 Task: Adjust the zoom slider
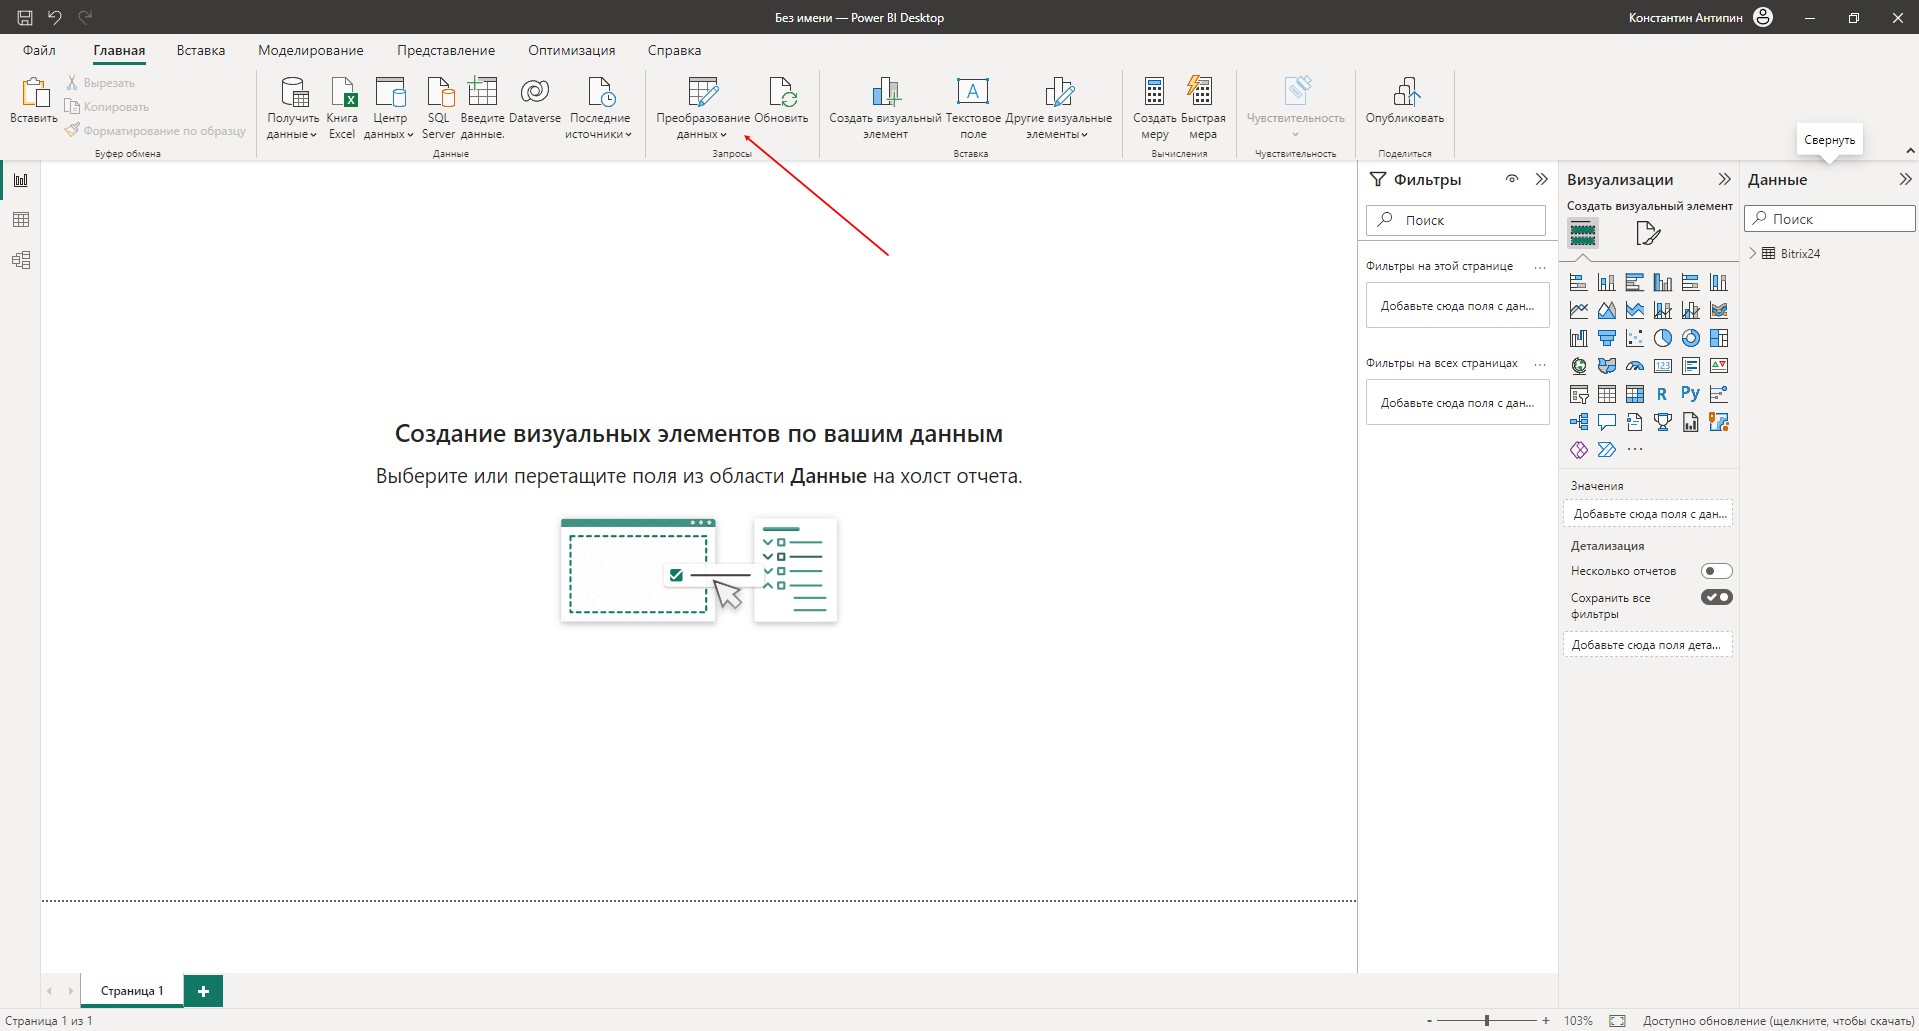pos(1487,1021)
